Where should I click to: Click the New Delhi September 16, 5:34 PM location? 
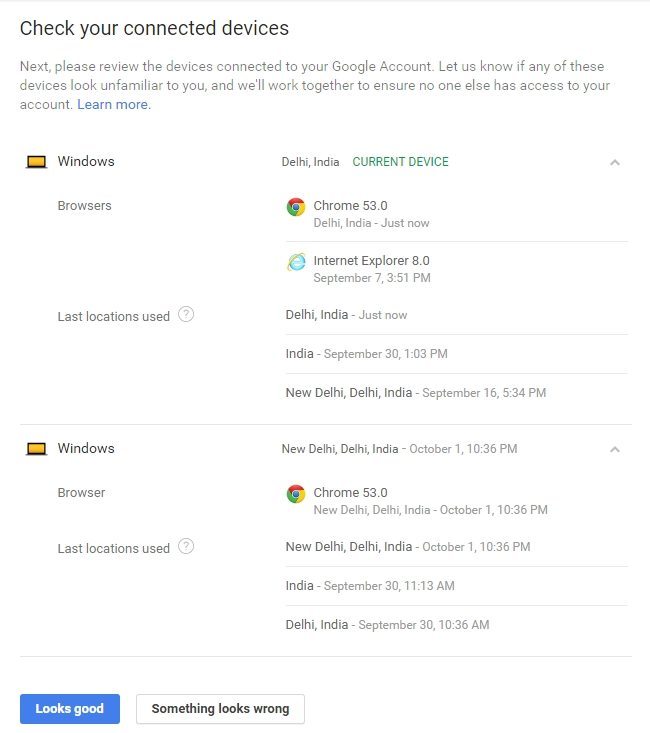click(x=416, y=393)
